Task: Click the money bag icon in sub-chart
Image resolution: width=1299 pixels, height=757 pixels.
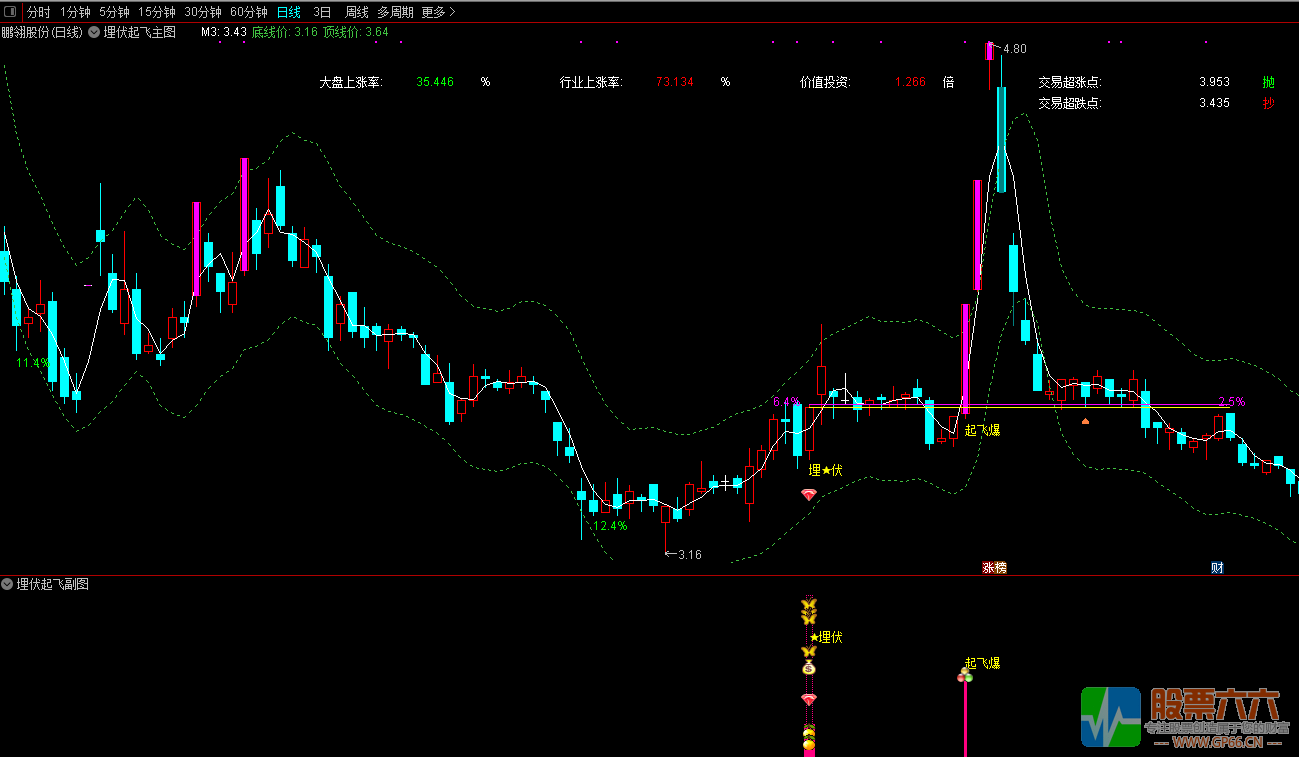Action: (808, 667)
